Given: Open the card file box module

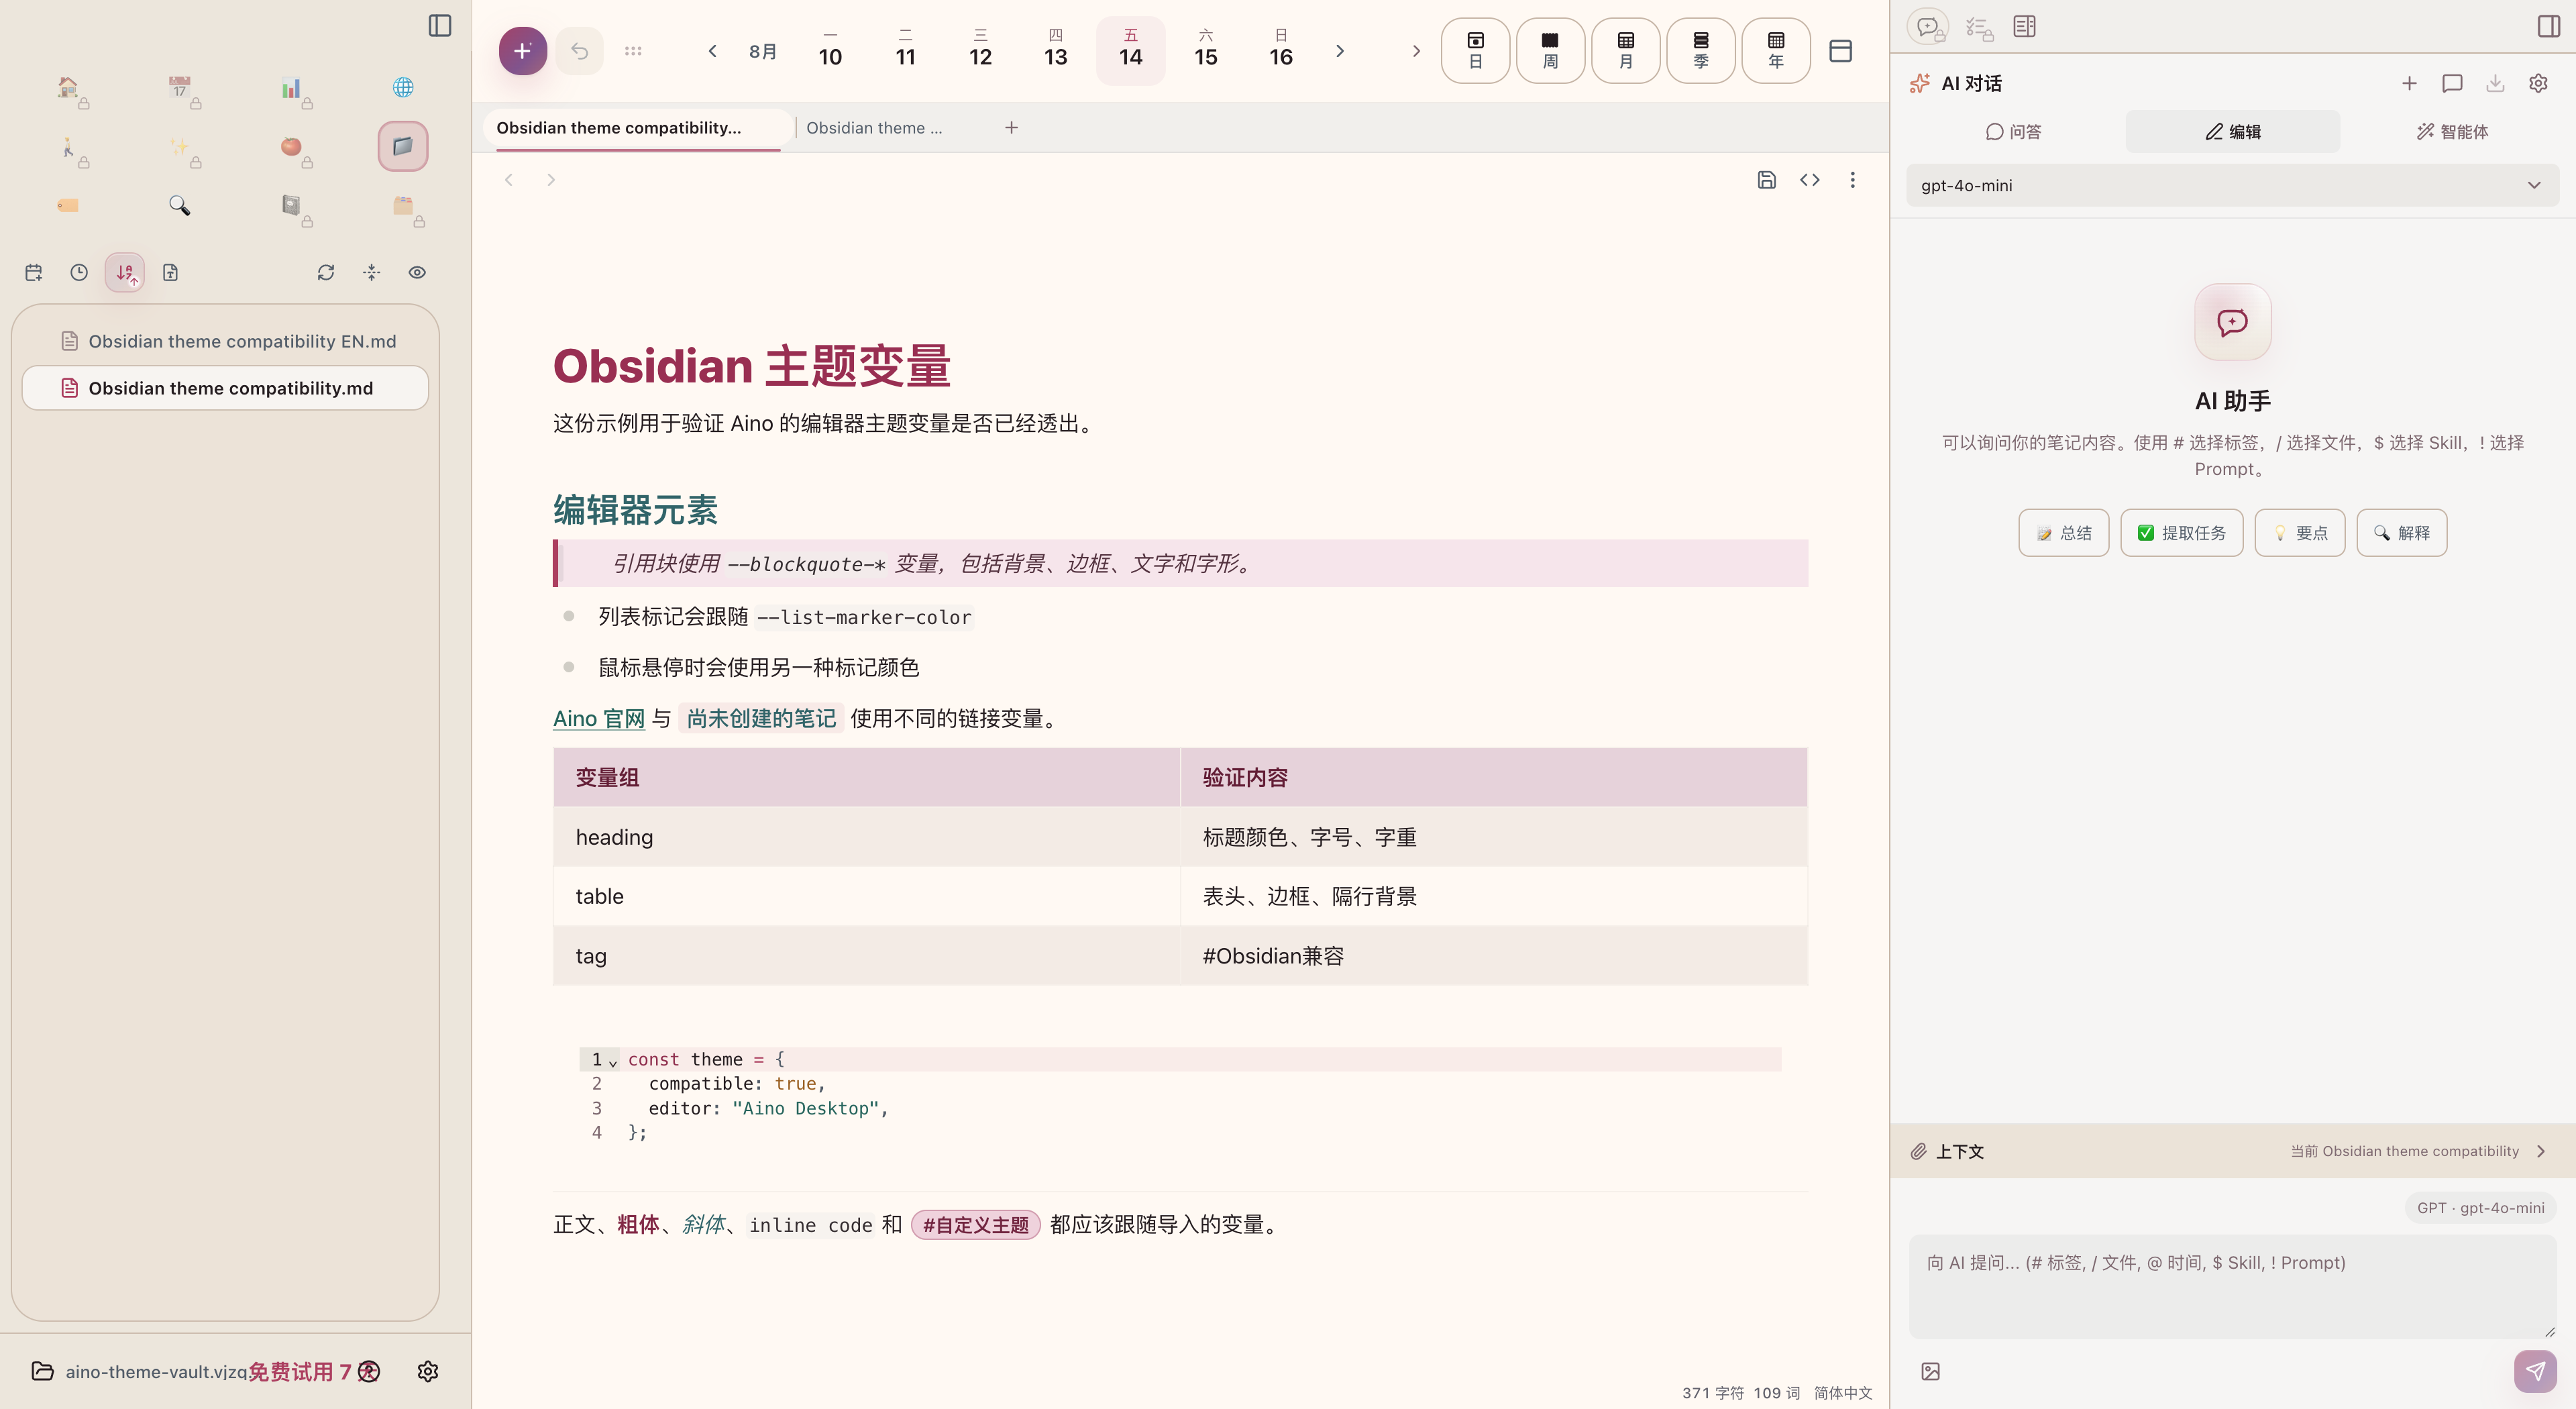Looking at the screenshot, I should [x=403, y=205].
